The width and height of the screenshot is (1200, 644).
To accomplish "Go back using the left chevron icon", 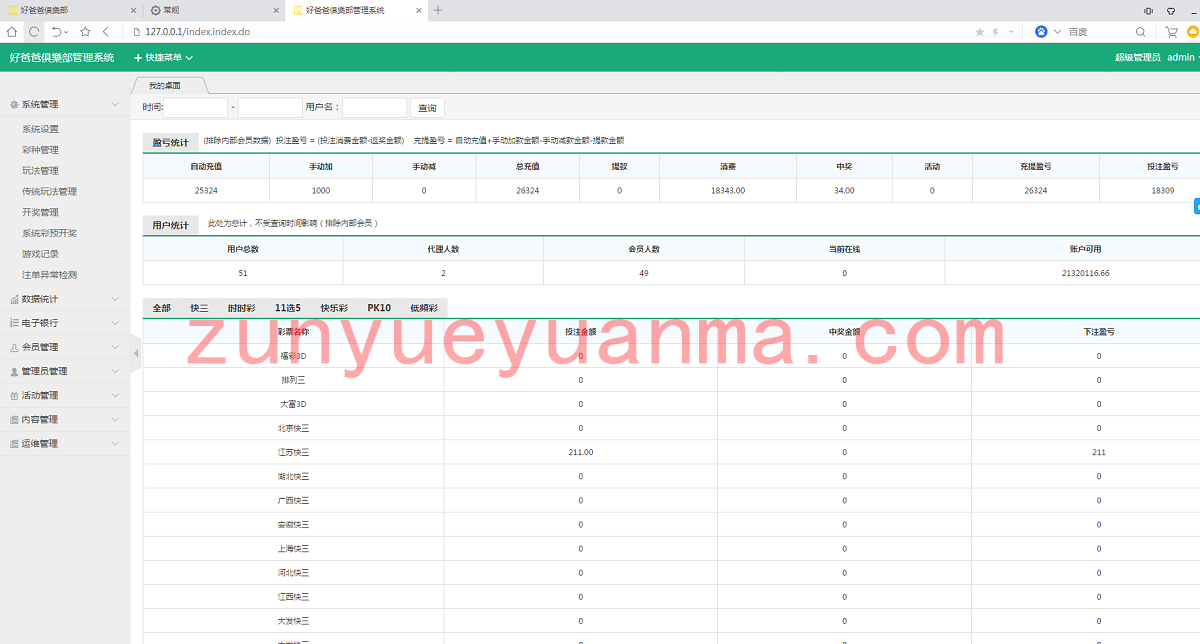I will [x=106, y=32].
